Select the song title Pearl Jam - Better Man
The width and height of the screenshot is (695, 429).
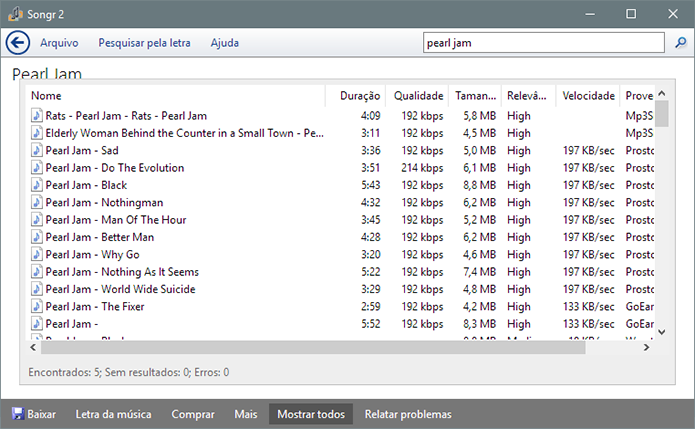coord(100,237)
